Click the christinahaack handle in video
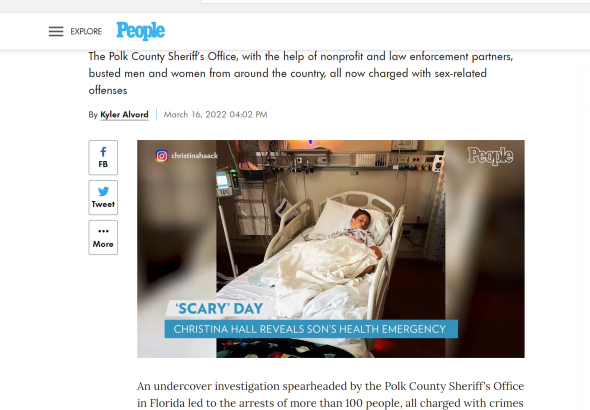 click(x=195, y=156)
